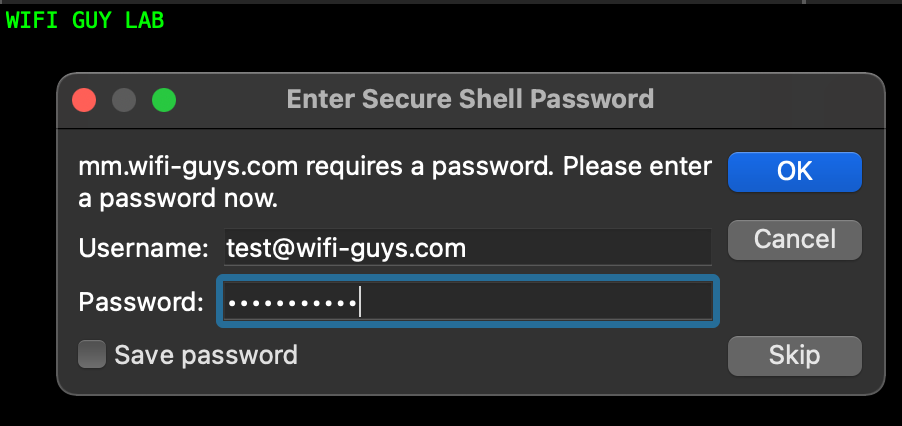This screenshot has width=902, height=426.
Task: Click the "Password:" label
Action: point(141,302)
